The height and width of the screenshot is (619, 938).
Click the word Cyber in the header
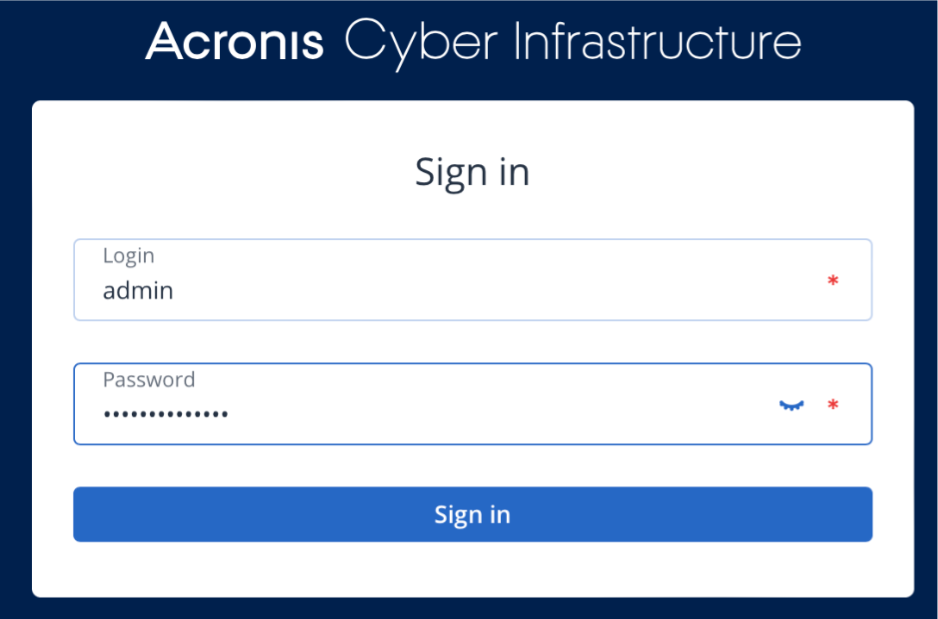tap(420, 42)
